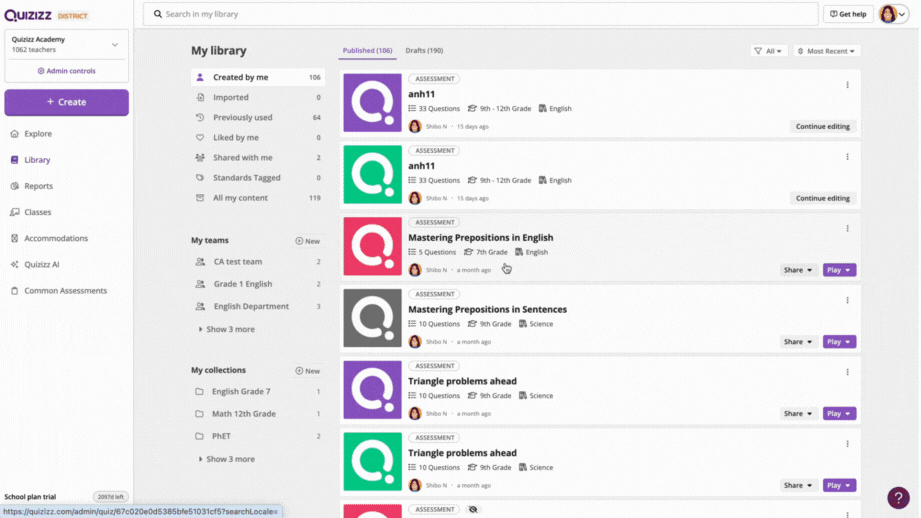The width and height of the screenshot is (921, 518).
Task: Expand Show 3 more under My collections
Action: [x=227, y=459]
